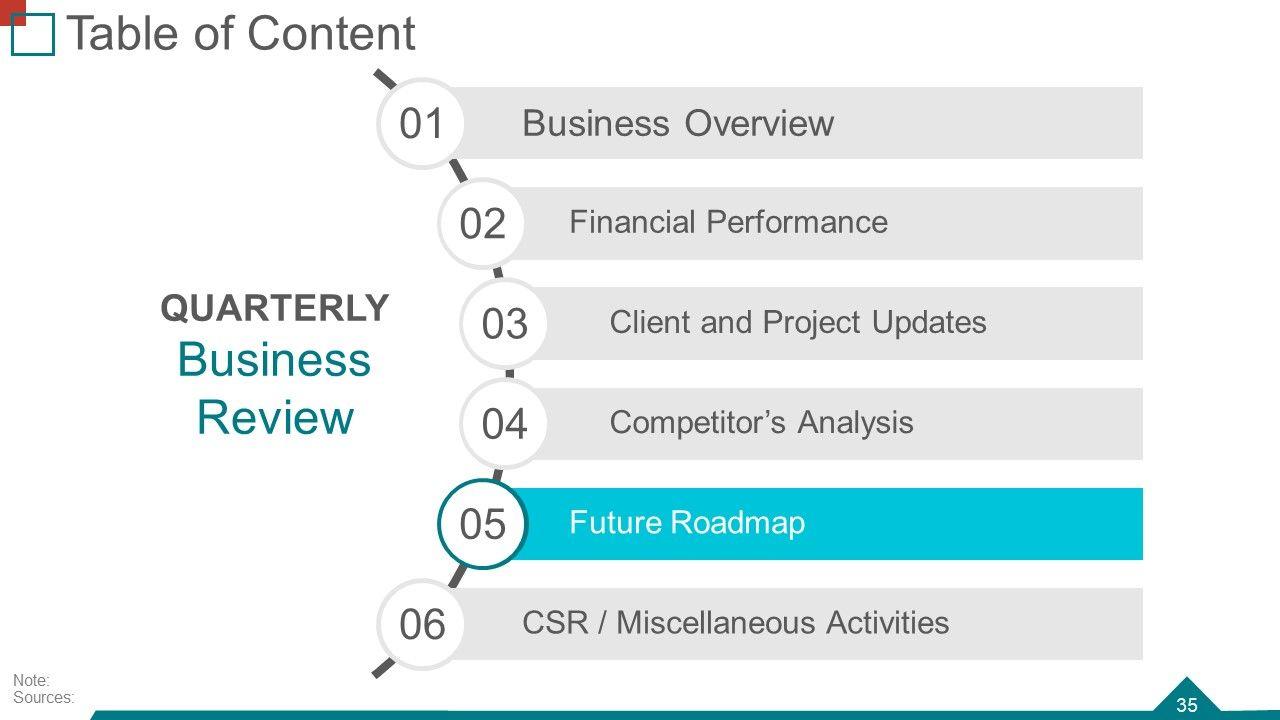Click the QUARTERLY heading text
The width and height of the screenshot is (1280, 720).
pos(275,309)
